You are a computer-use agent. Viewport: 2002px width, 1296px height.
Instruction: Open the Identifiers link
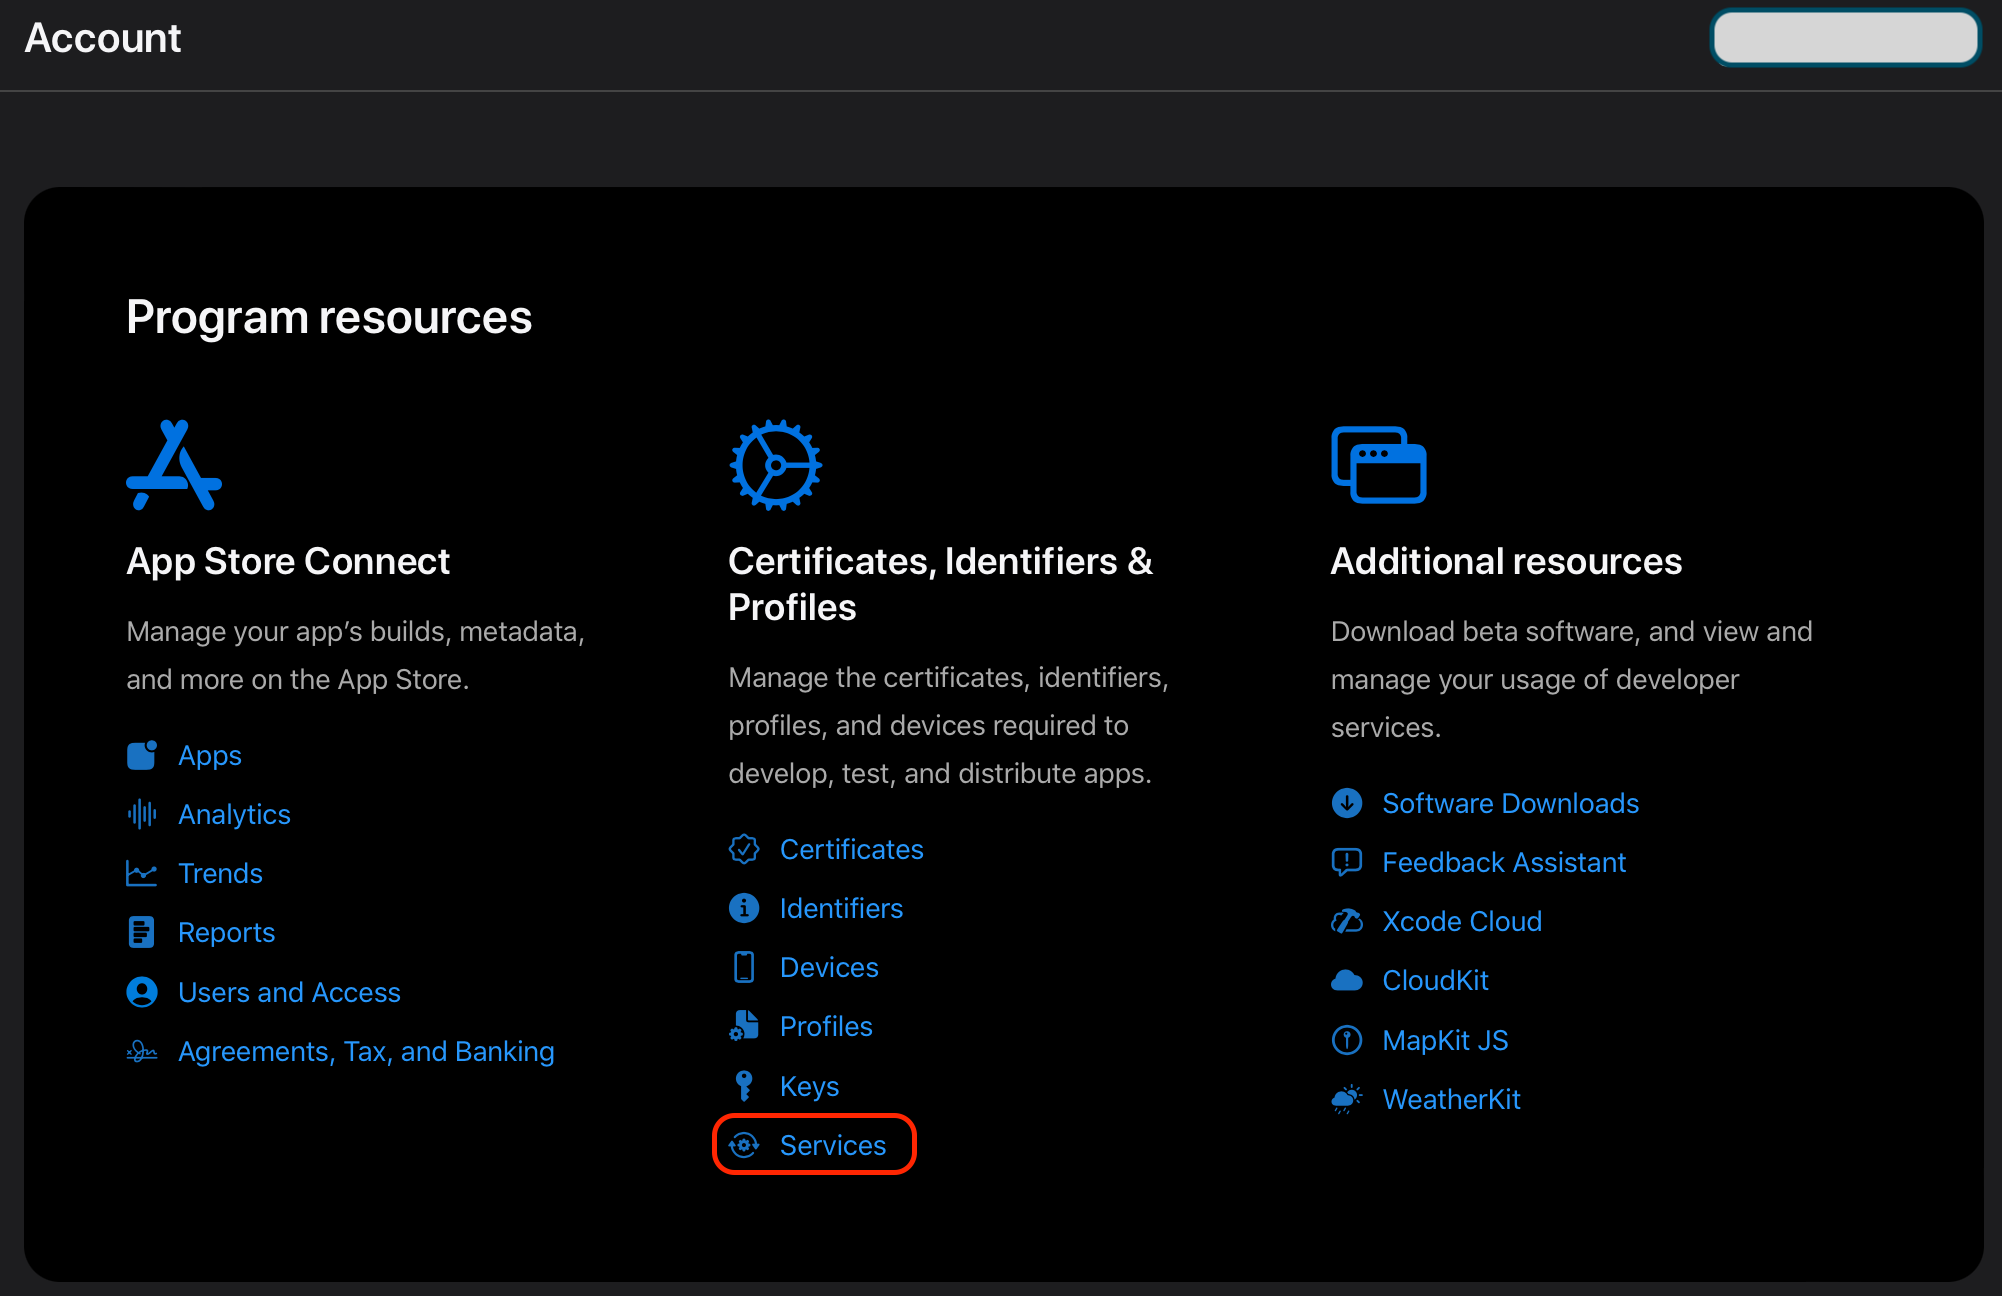841,908
